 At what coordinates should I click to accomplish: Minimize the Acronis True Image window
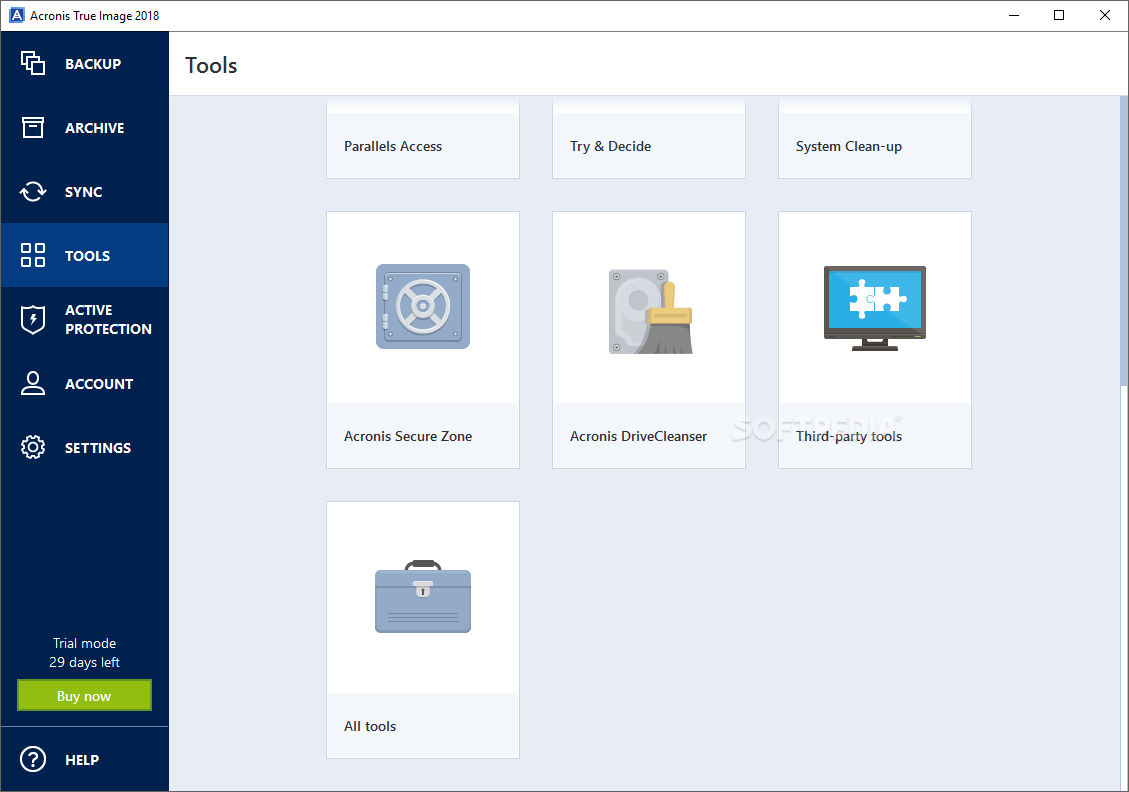pyautogui.click(x=1014, y=15)
